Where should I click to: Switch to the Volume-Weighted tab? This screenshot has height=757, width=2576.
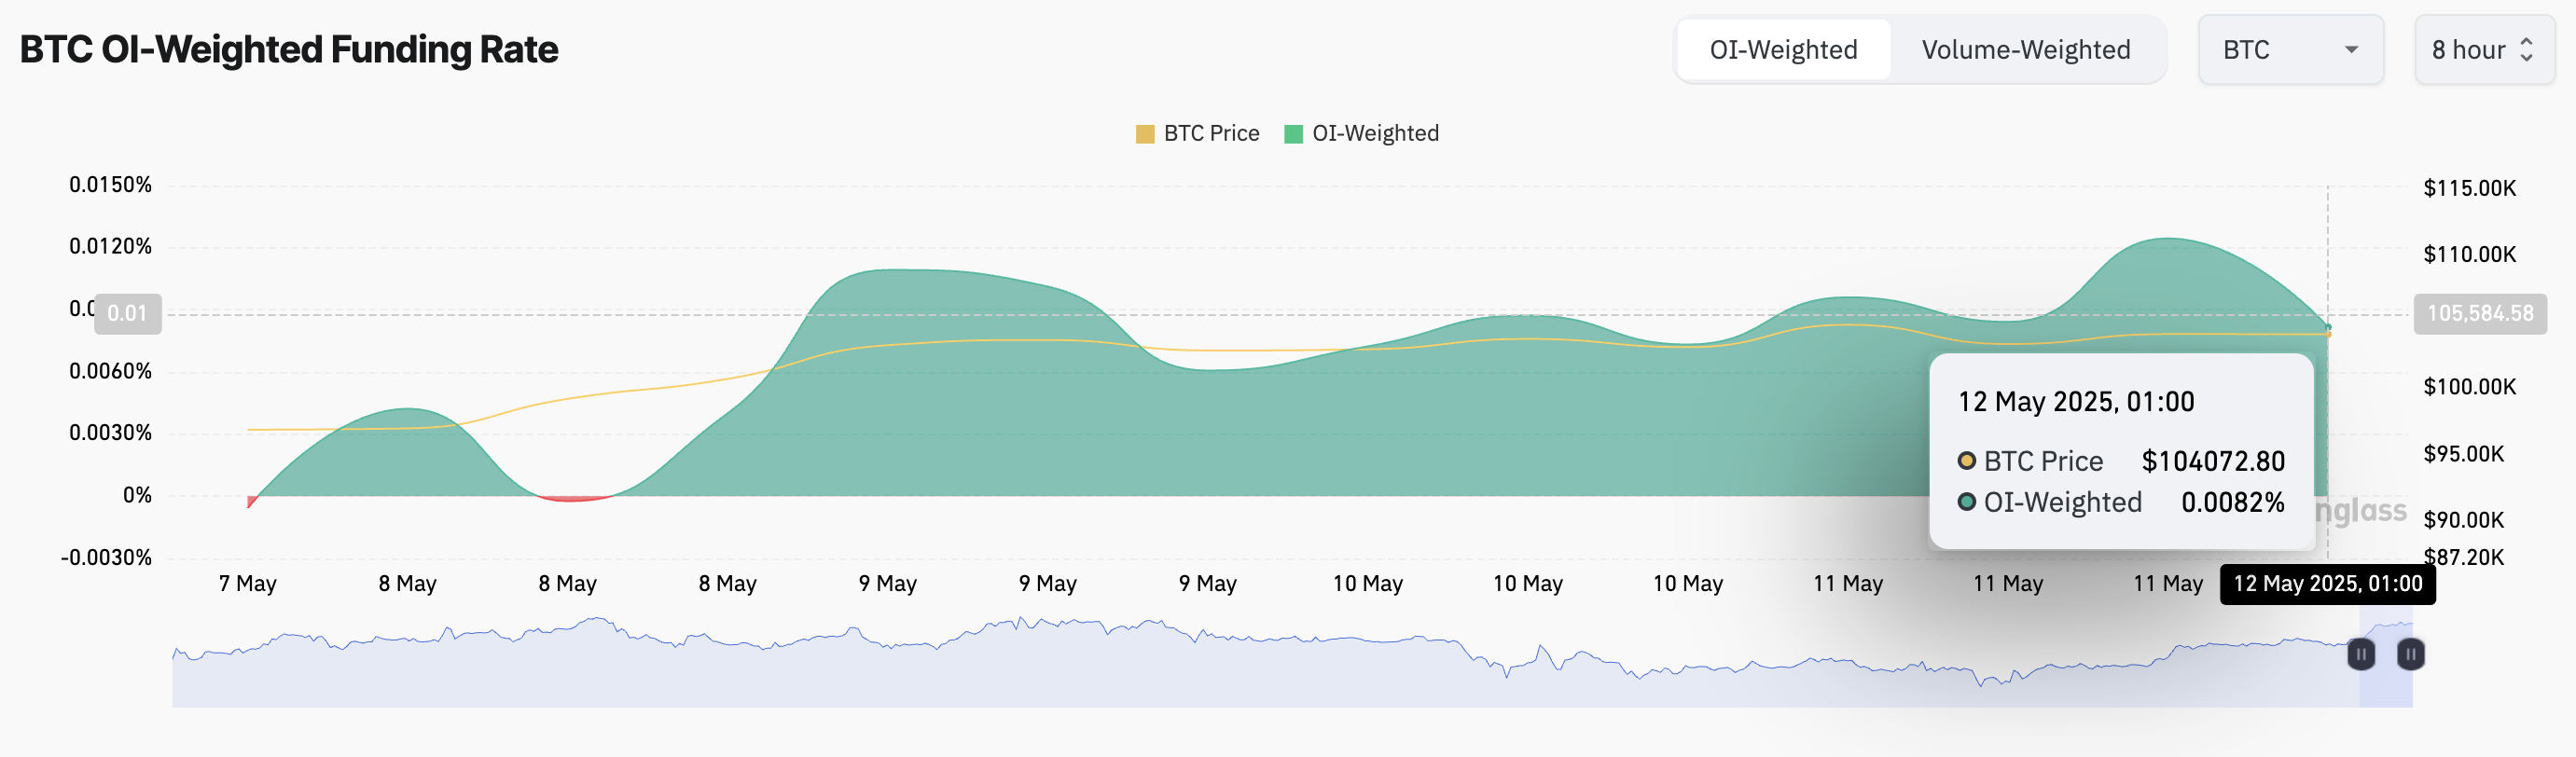(x=2025, y=50)
